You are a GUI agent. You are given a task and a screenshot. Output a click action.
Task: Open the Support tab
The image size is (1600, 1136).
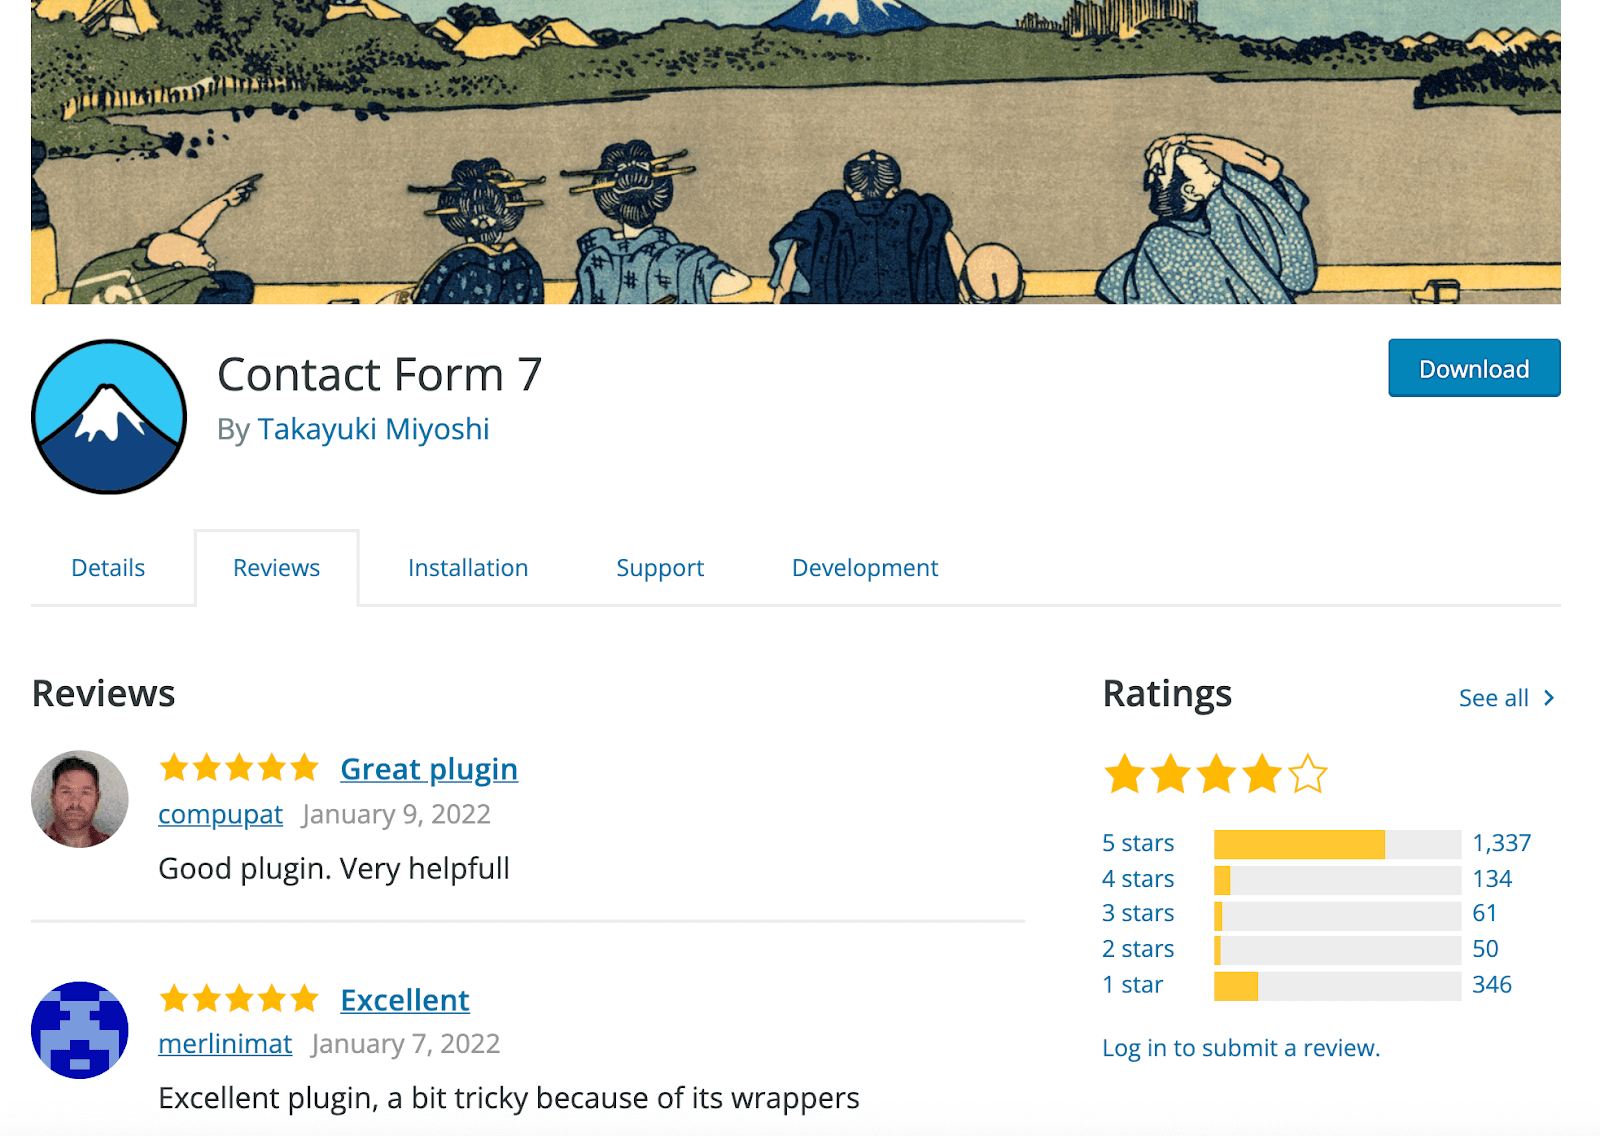click(x=659, y=567)
